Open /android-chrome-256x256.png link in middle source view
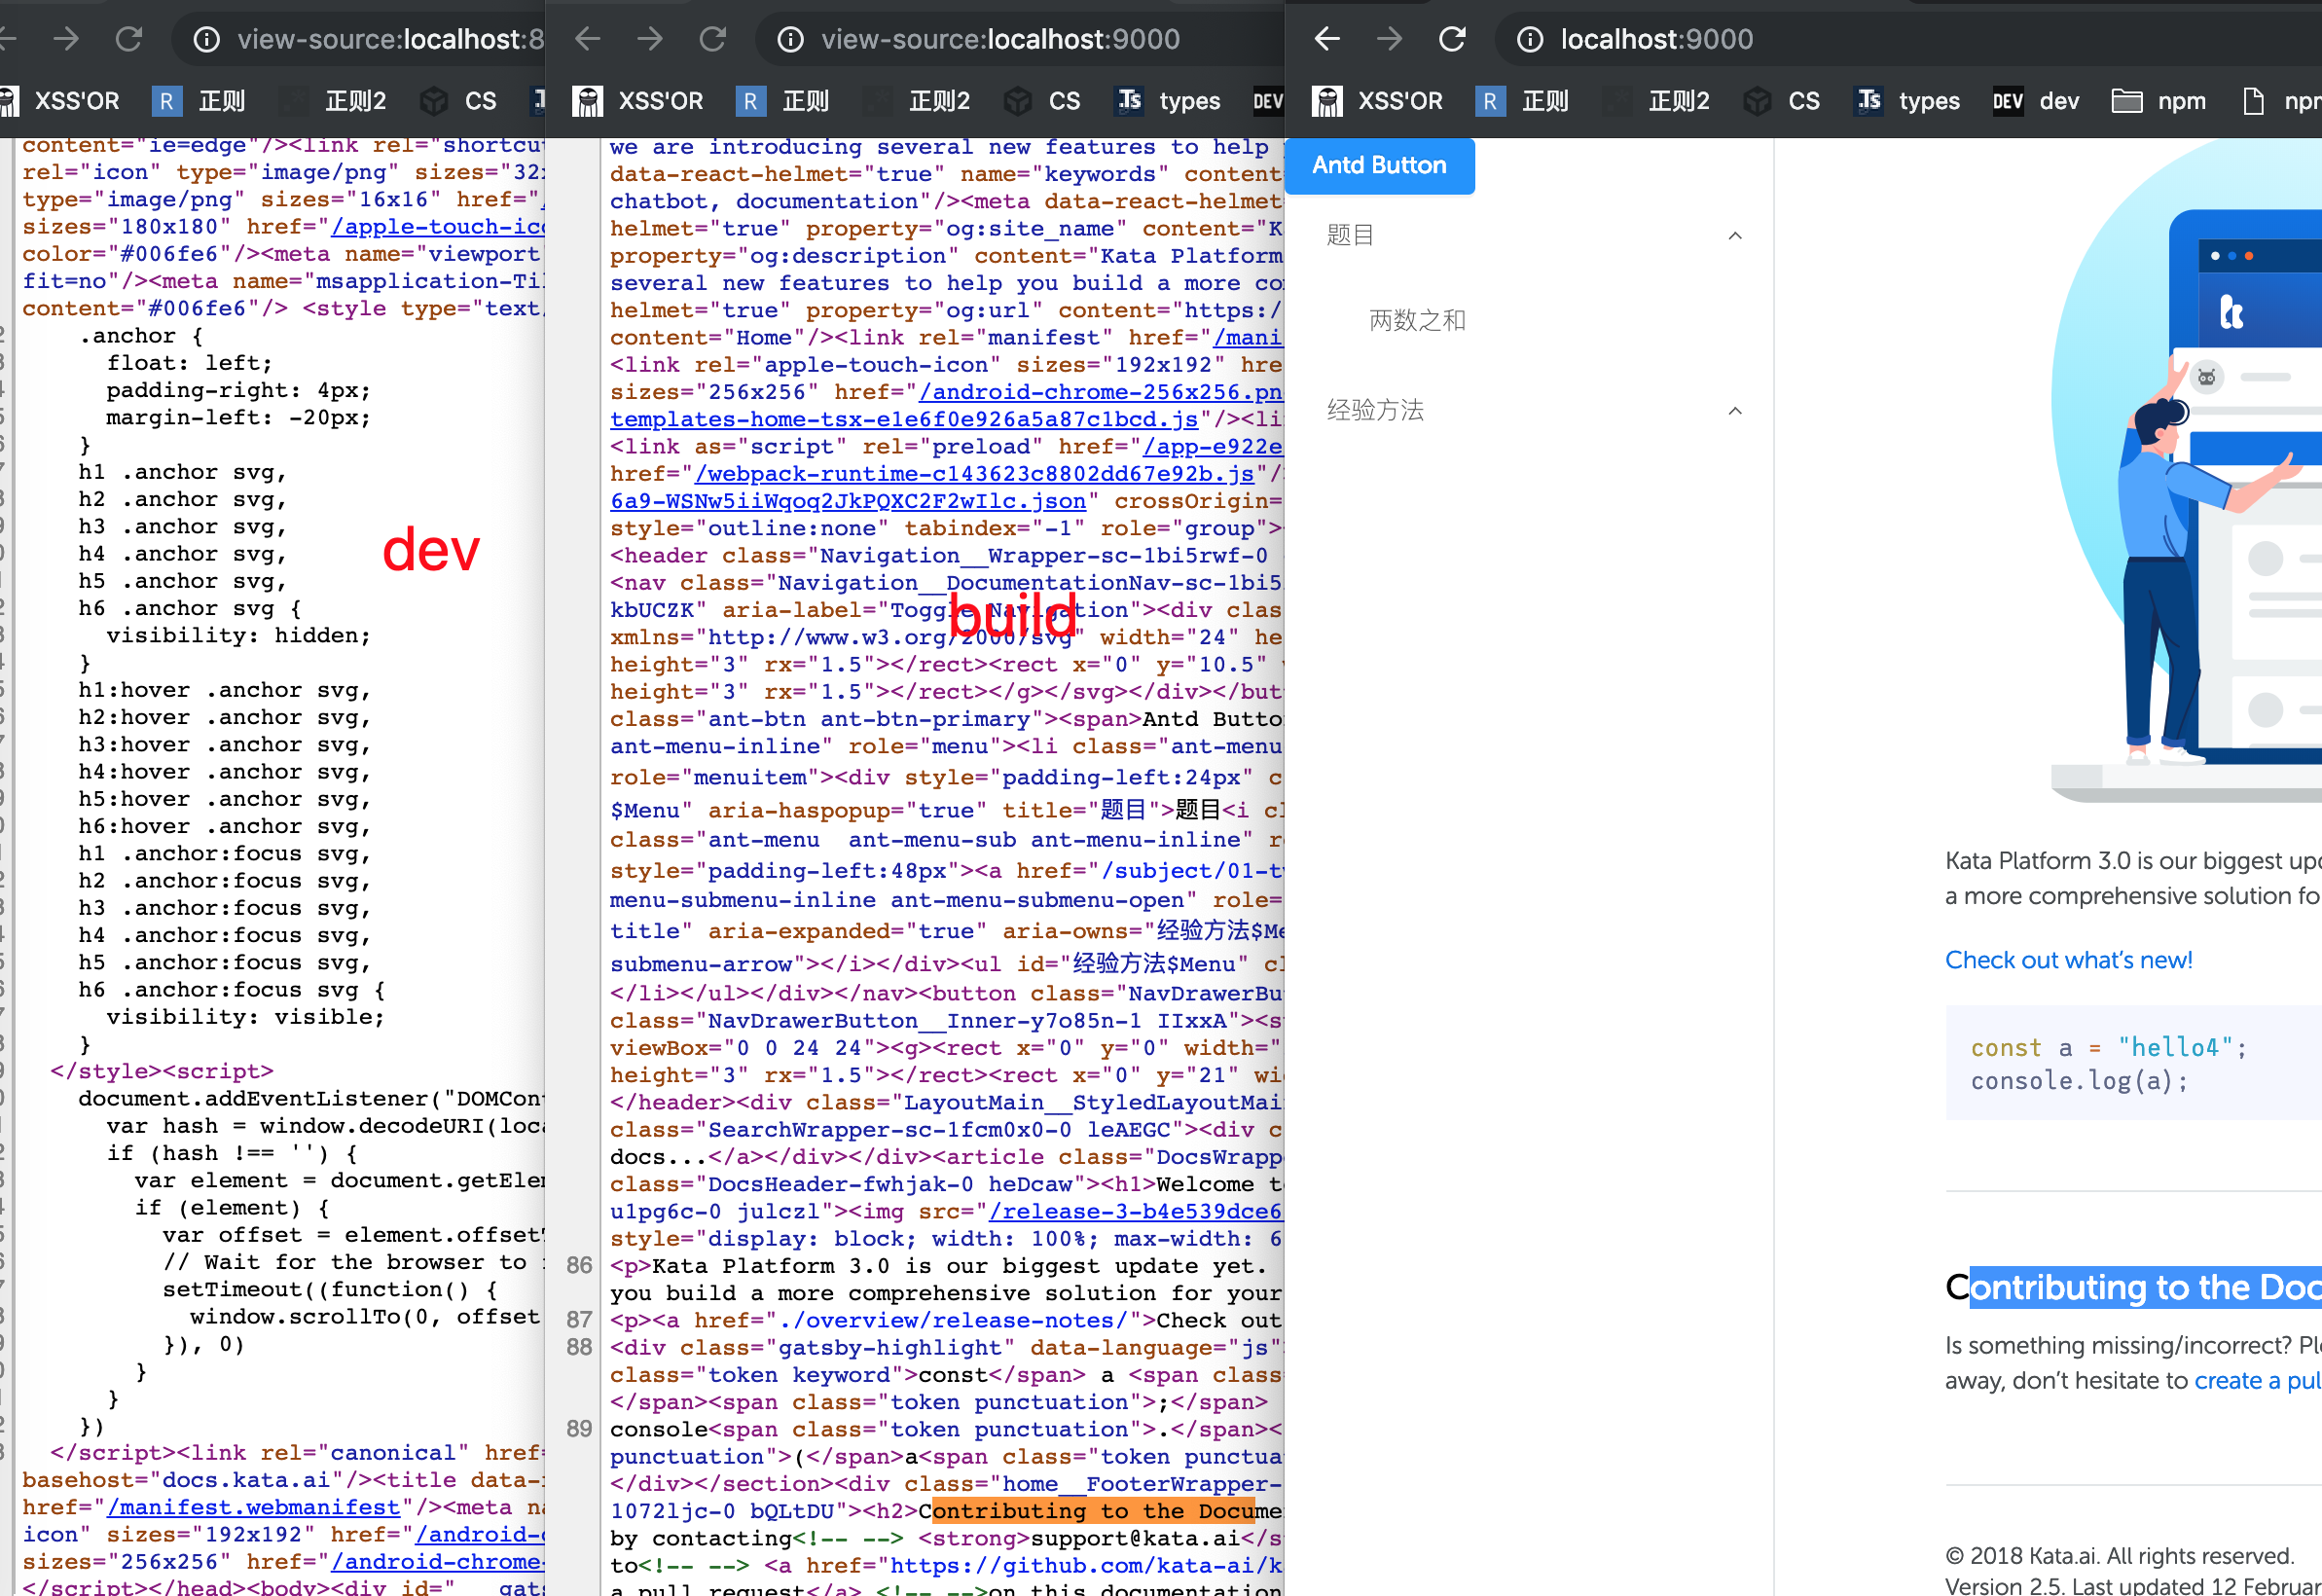Screen dimensions: 2322x1596 (x=1100, y=392)
